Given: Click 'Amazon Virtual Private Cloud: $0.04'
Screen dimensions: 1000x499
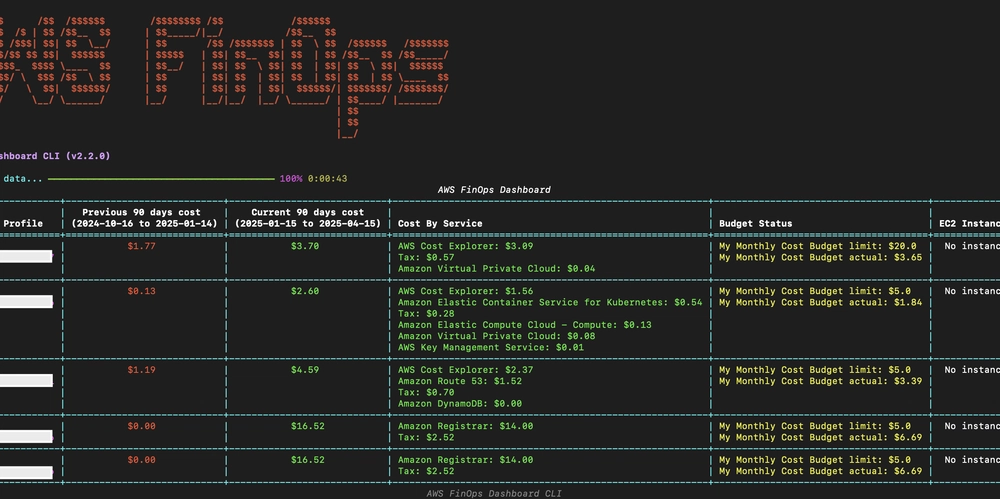Looking at the screenshot, I should point(497,269).
